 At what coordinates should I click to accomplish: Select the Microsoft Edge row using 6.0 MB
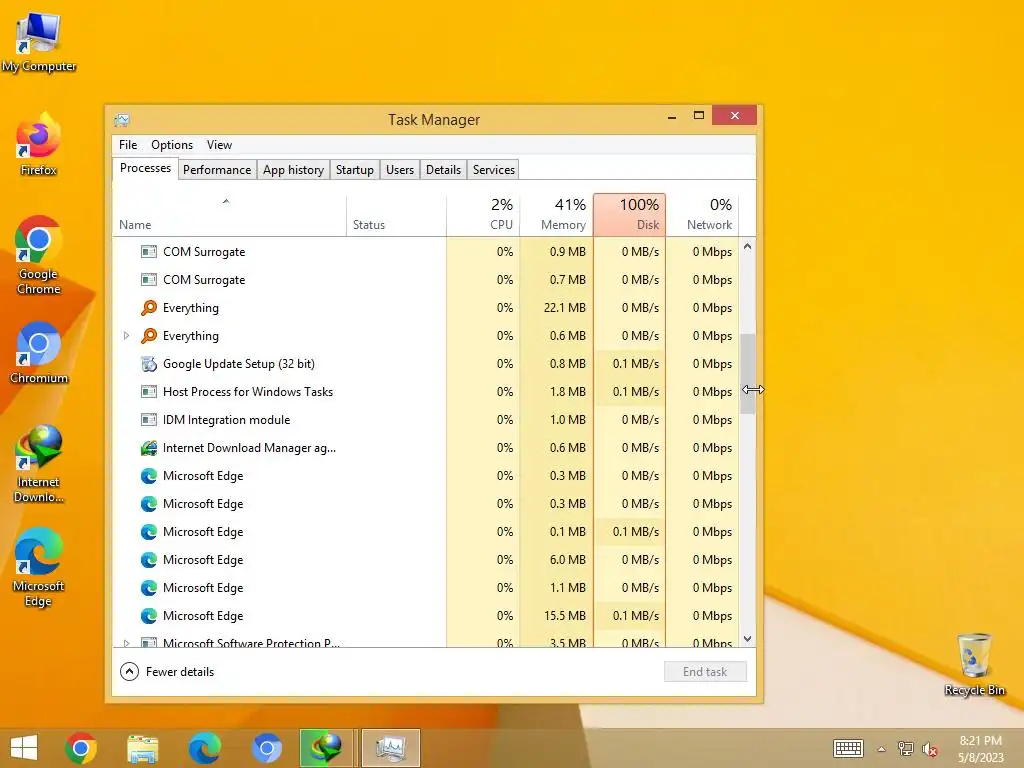(426, 560)
